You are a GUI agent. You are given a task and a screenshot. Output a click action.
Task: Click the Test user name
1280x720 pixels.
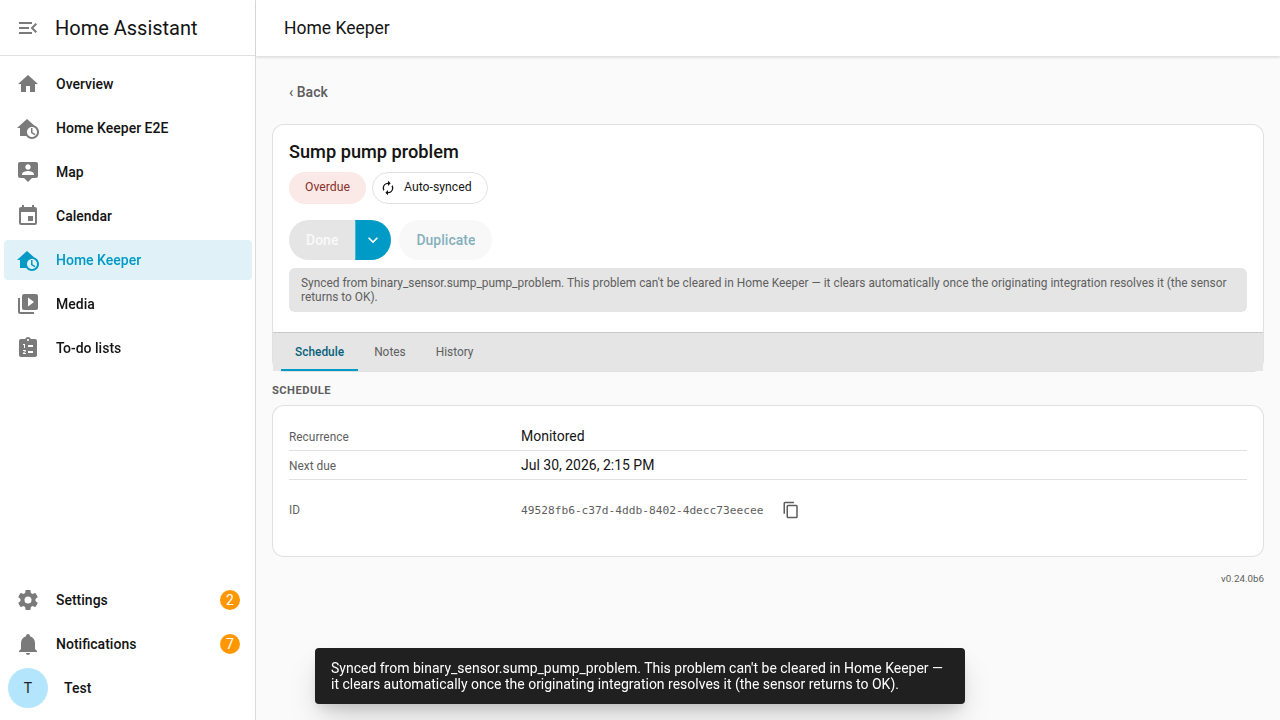(x=78, y=688)
